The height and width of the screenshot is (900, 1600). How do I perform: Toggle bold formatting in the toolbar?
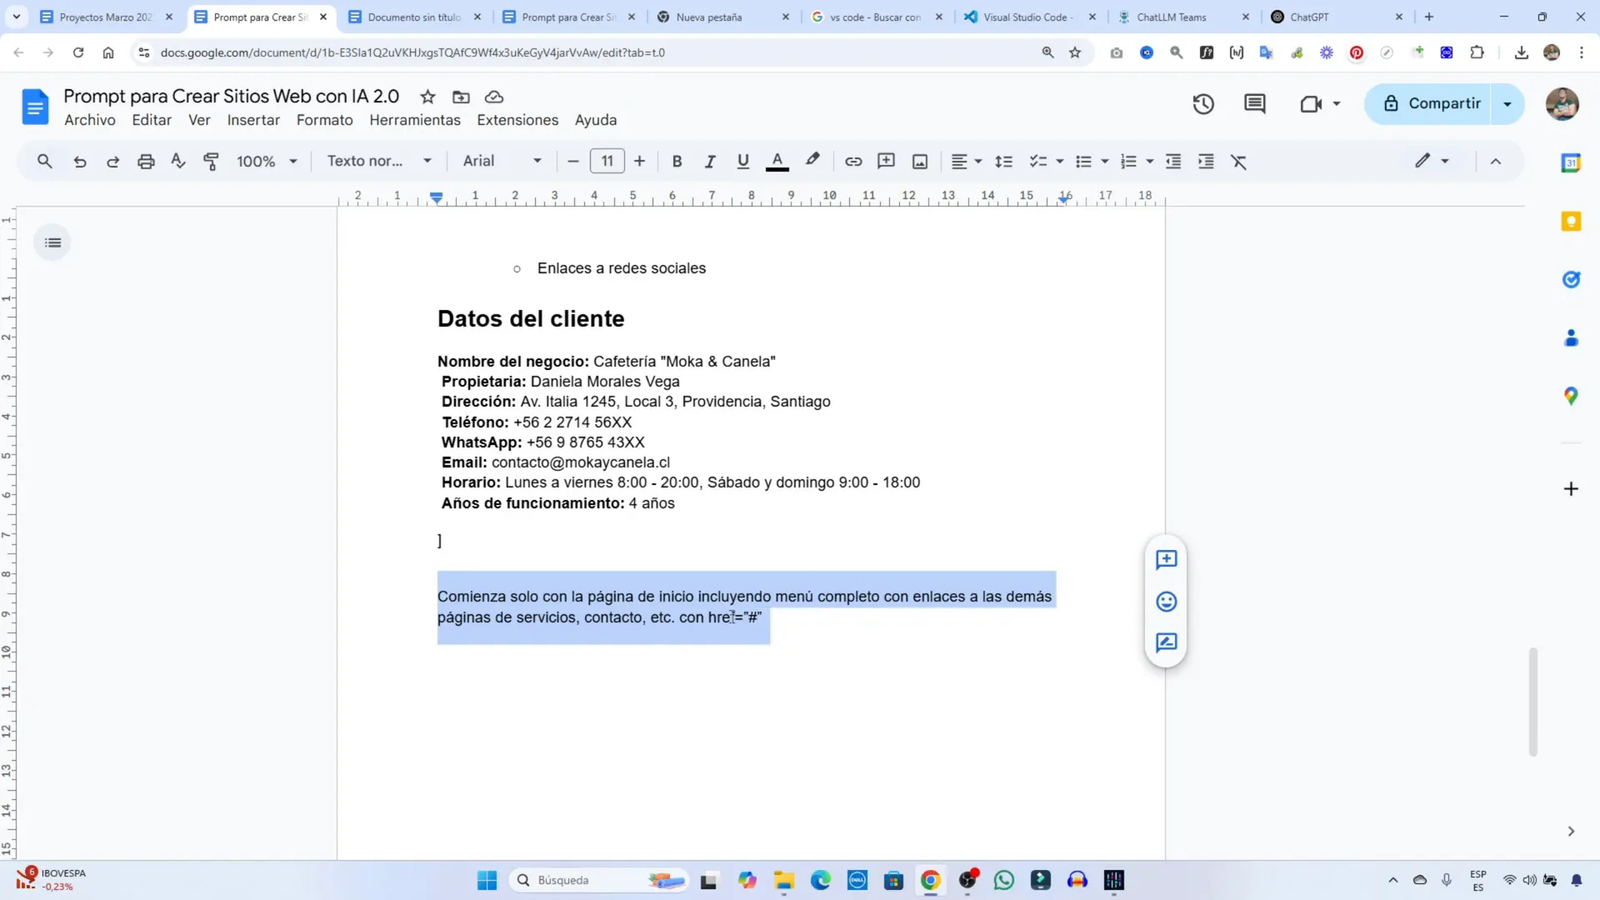click(677, 161)
